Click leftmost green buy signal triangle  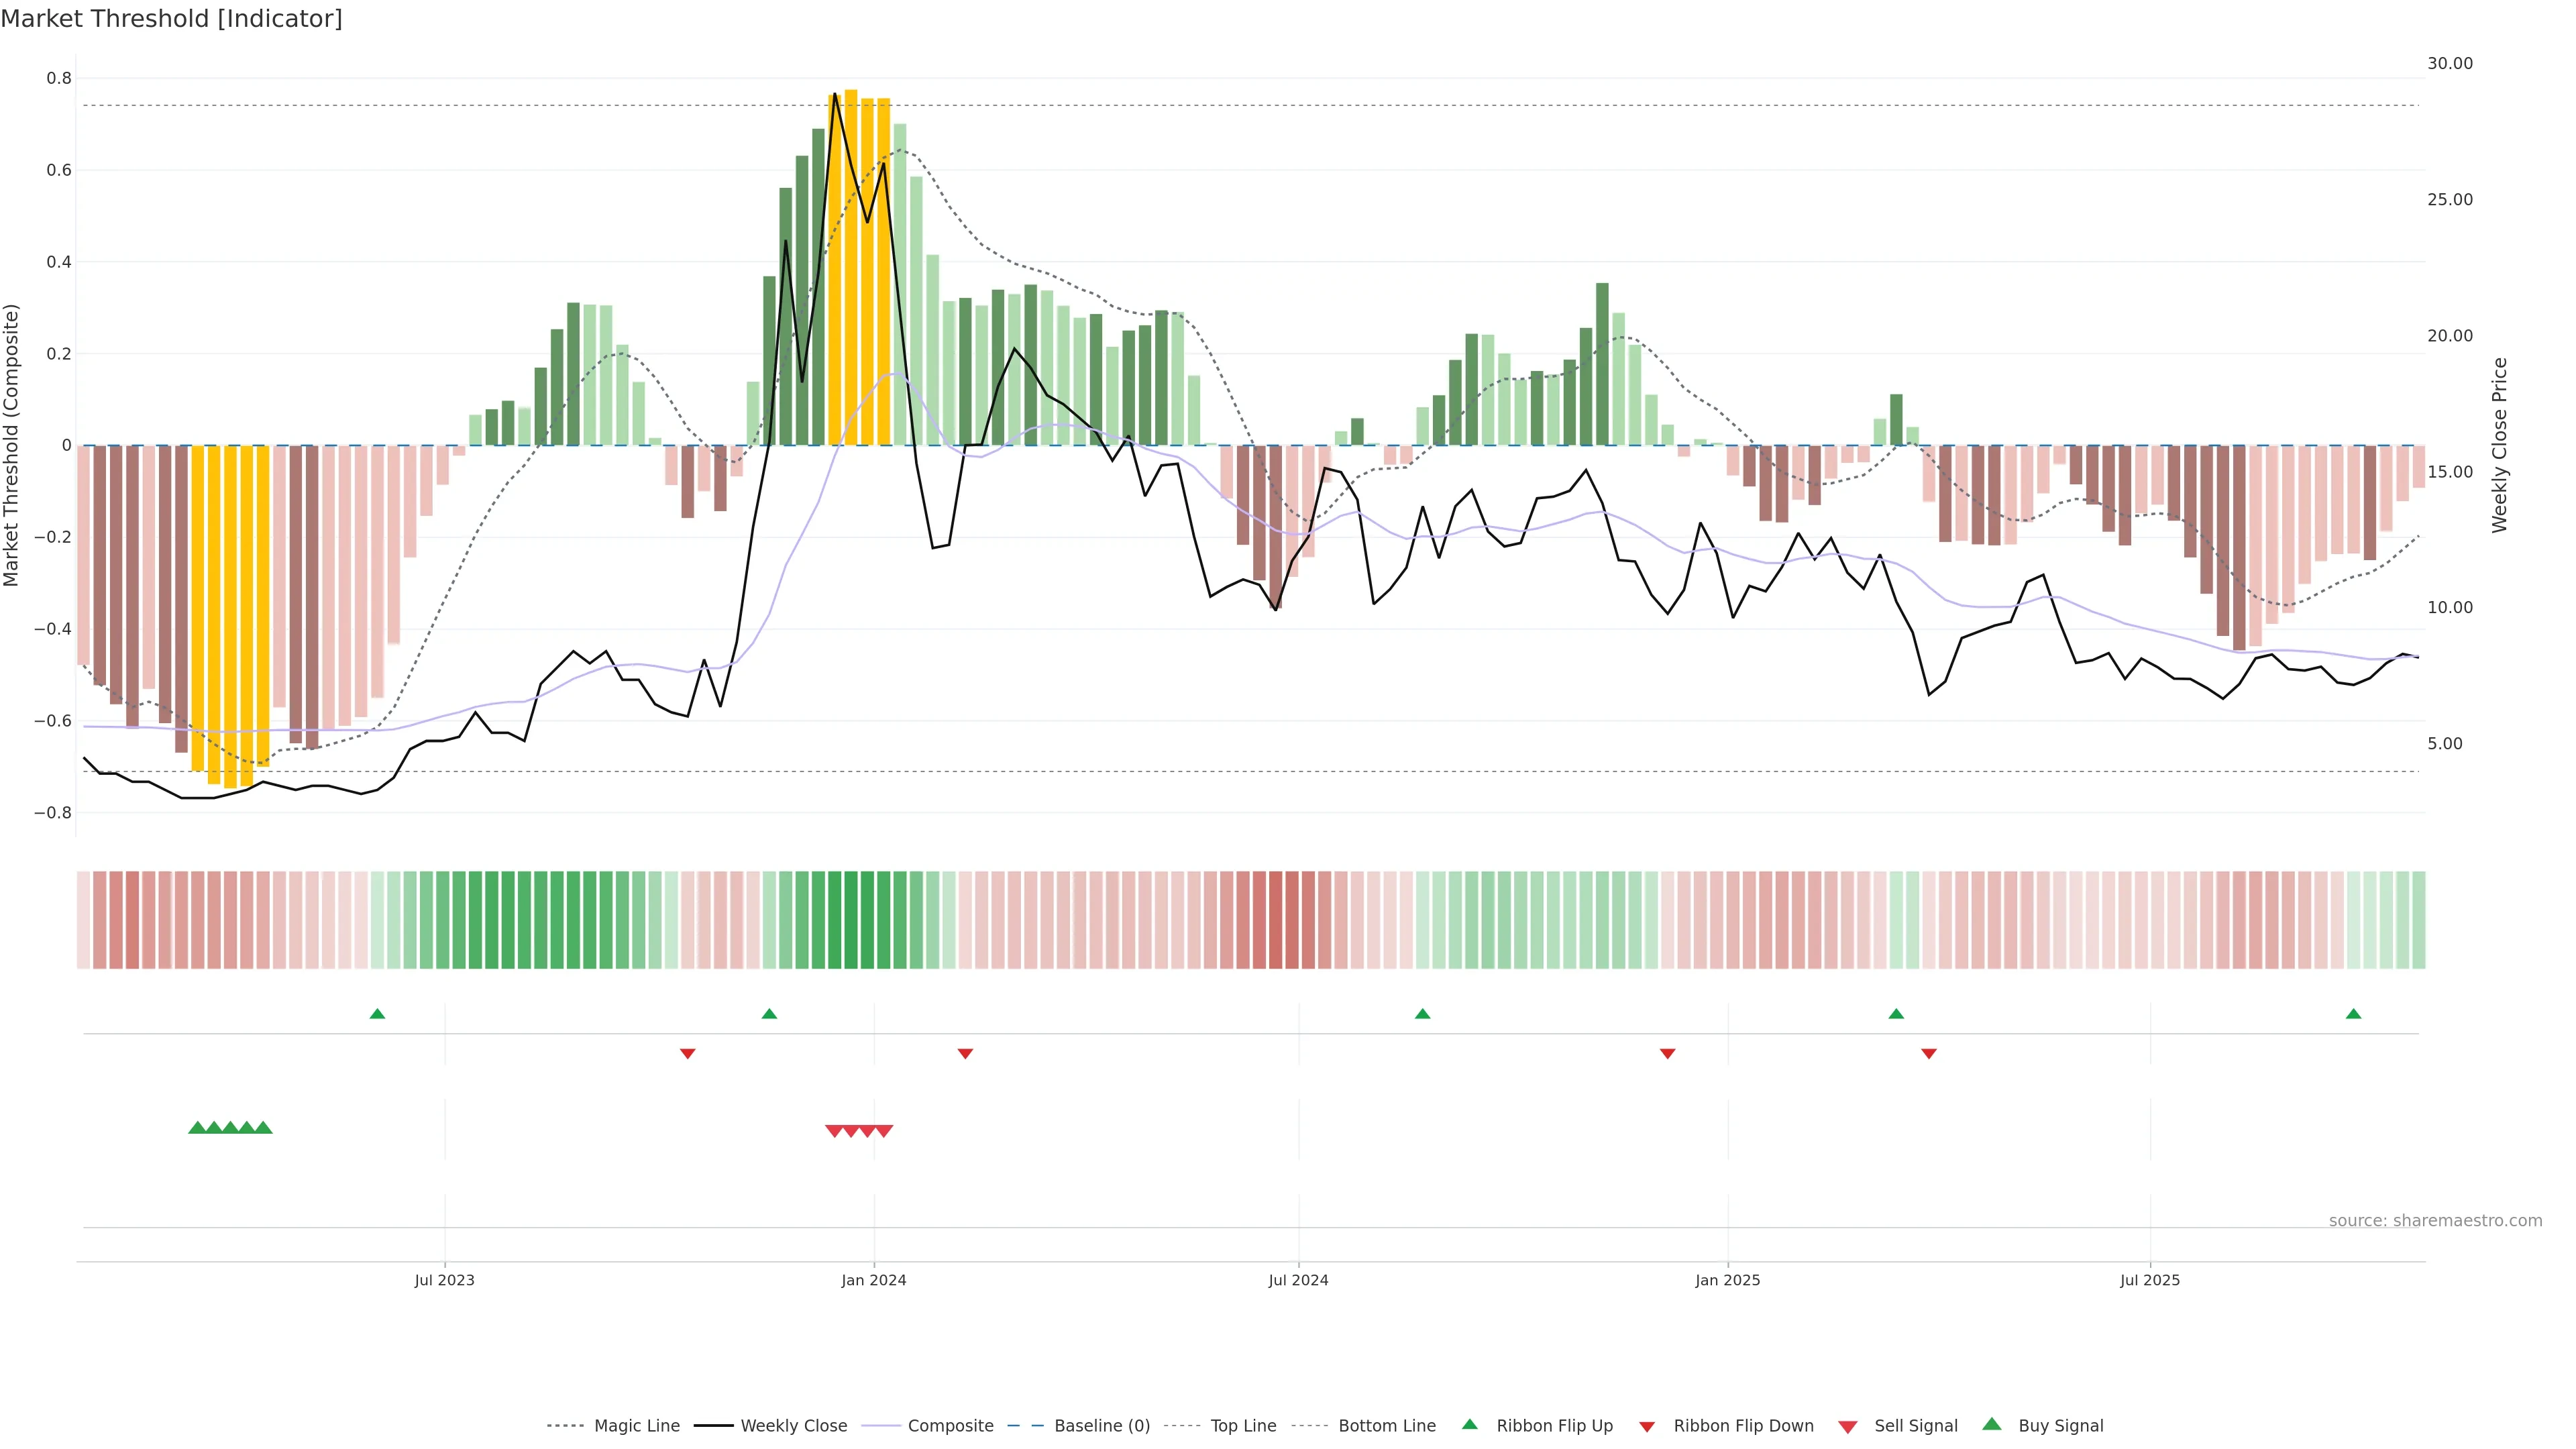[197, 1128]
